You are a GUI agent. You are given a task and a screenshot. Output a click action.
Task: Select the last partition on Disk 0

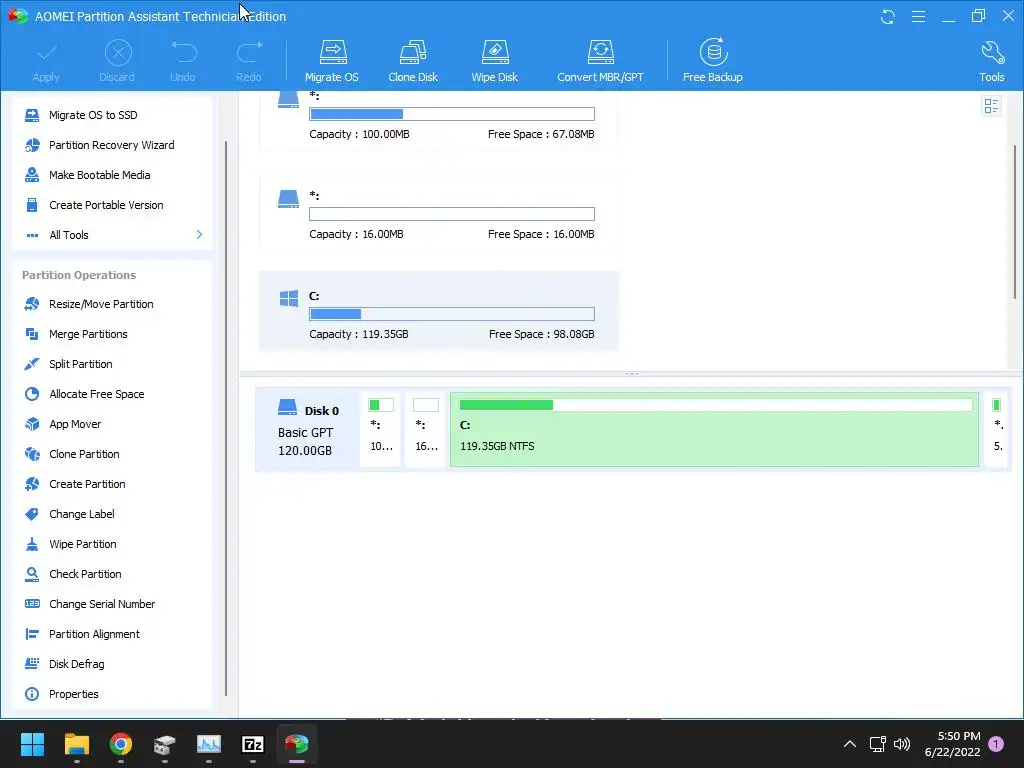pos(997,430)
